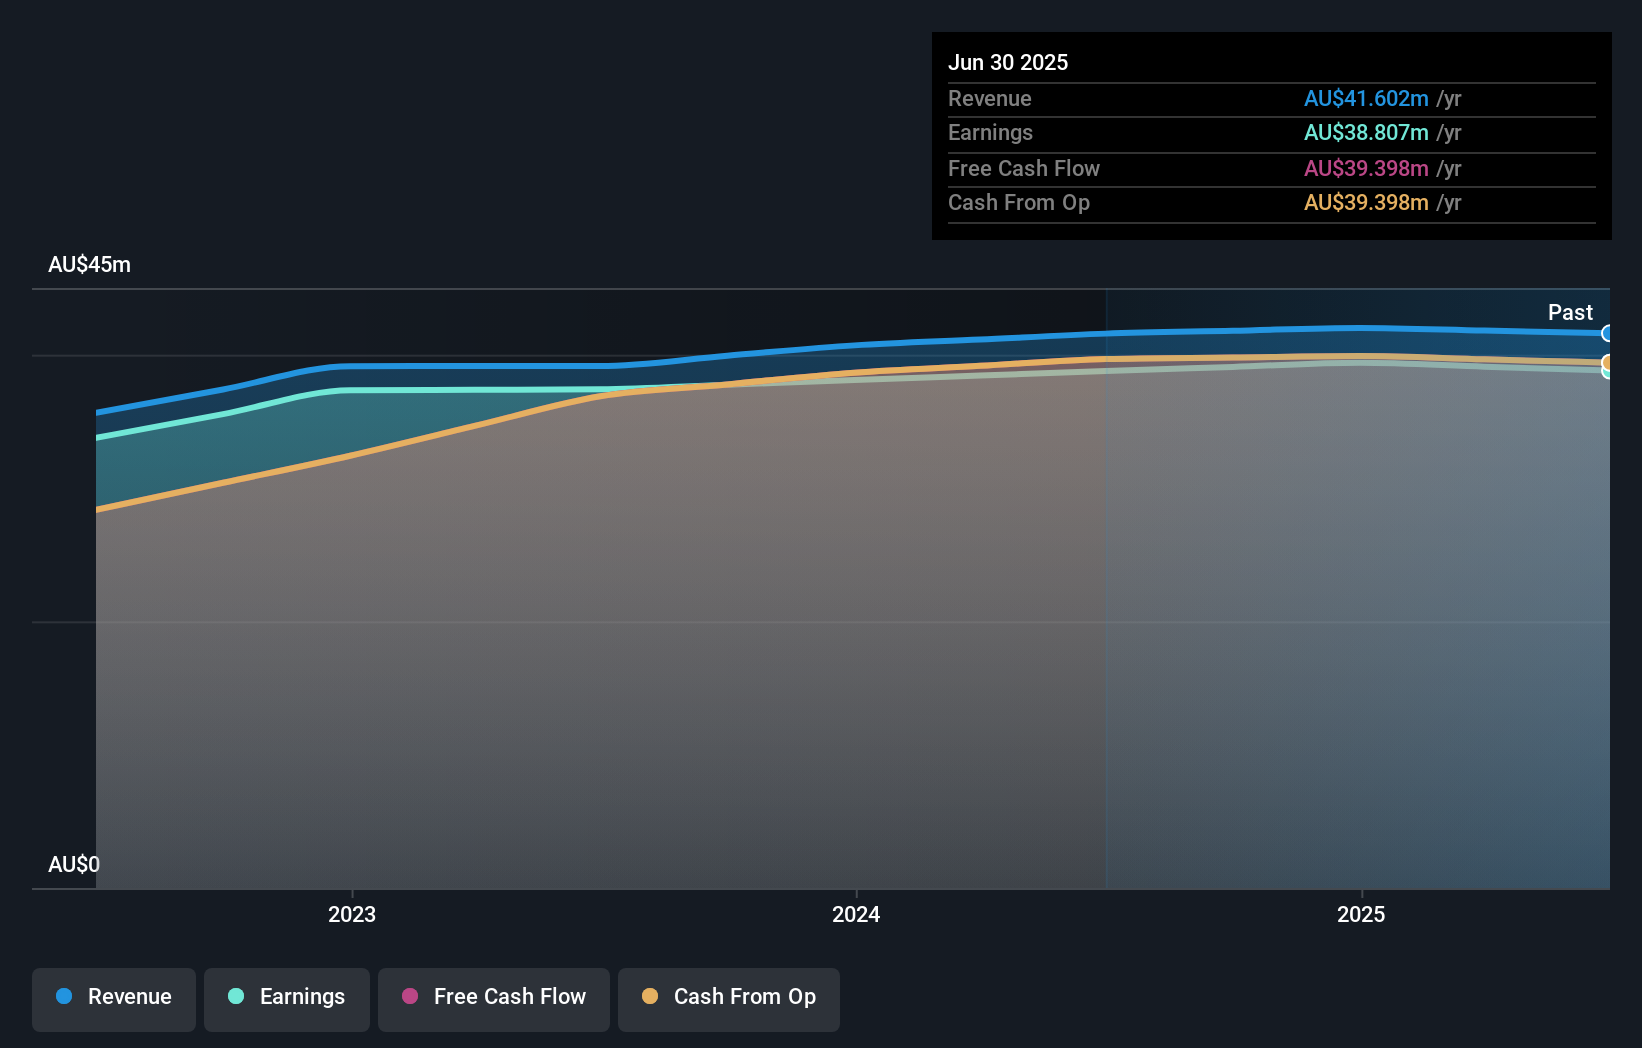Image resolution: width=1642 pixels, height=1048 pixels.
Task: Click the 2025 x-axis label
Action: coord(1361,914)
